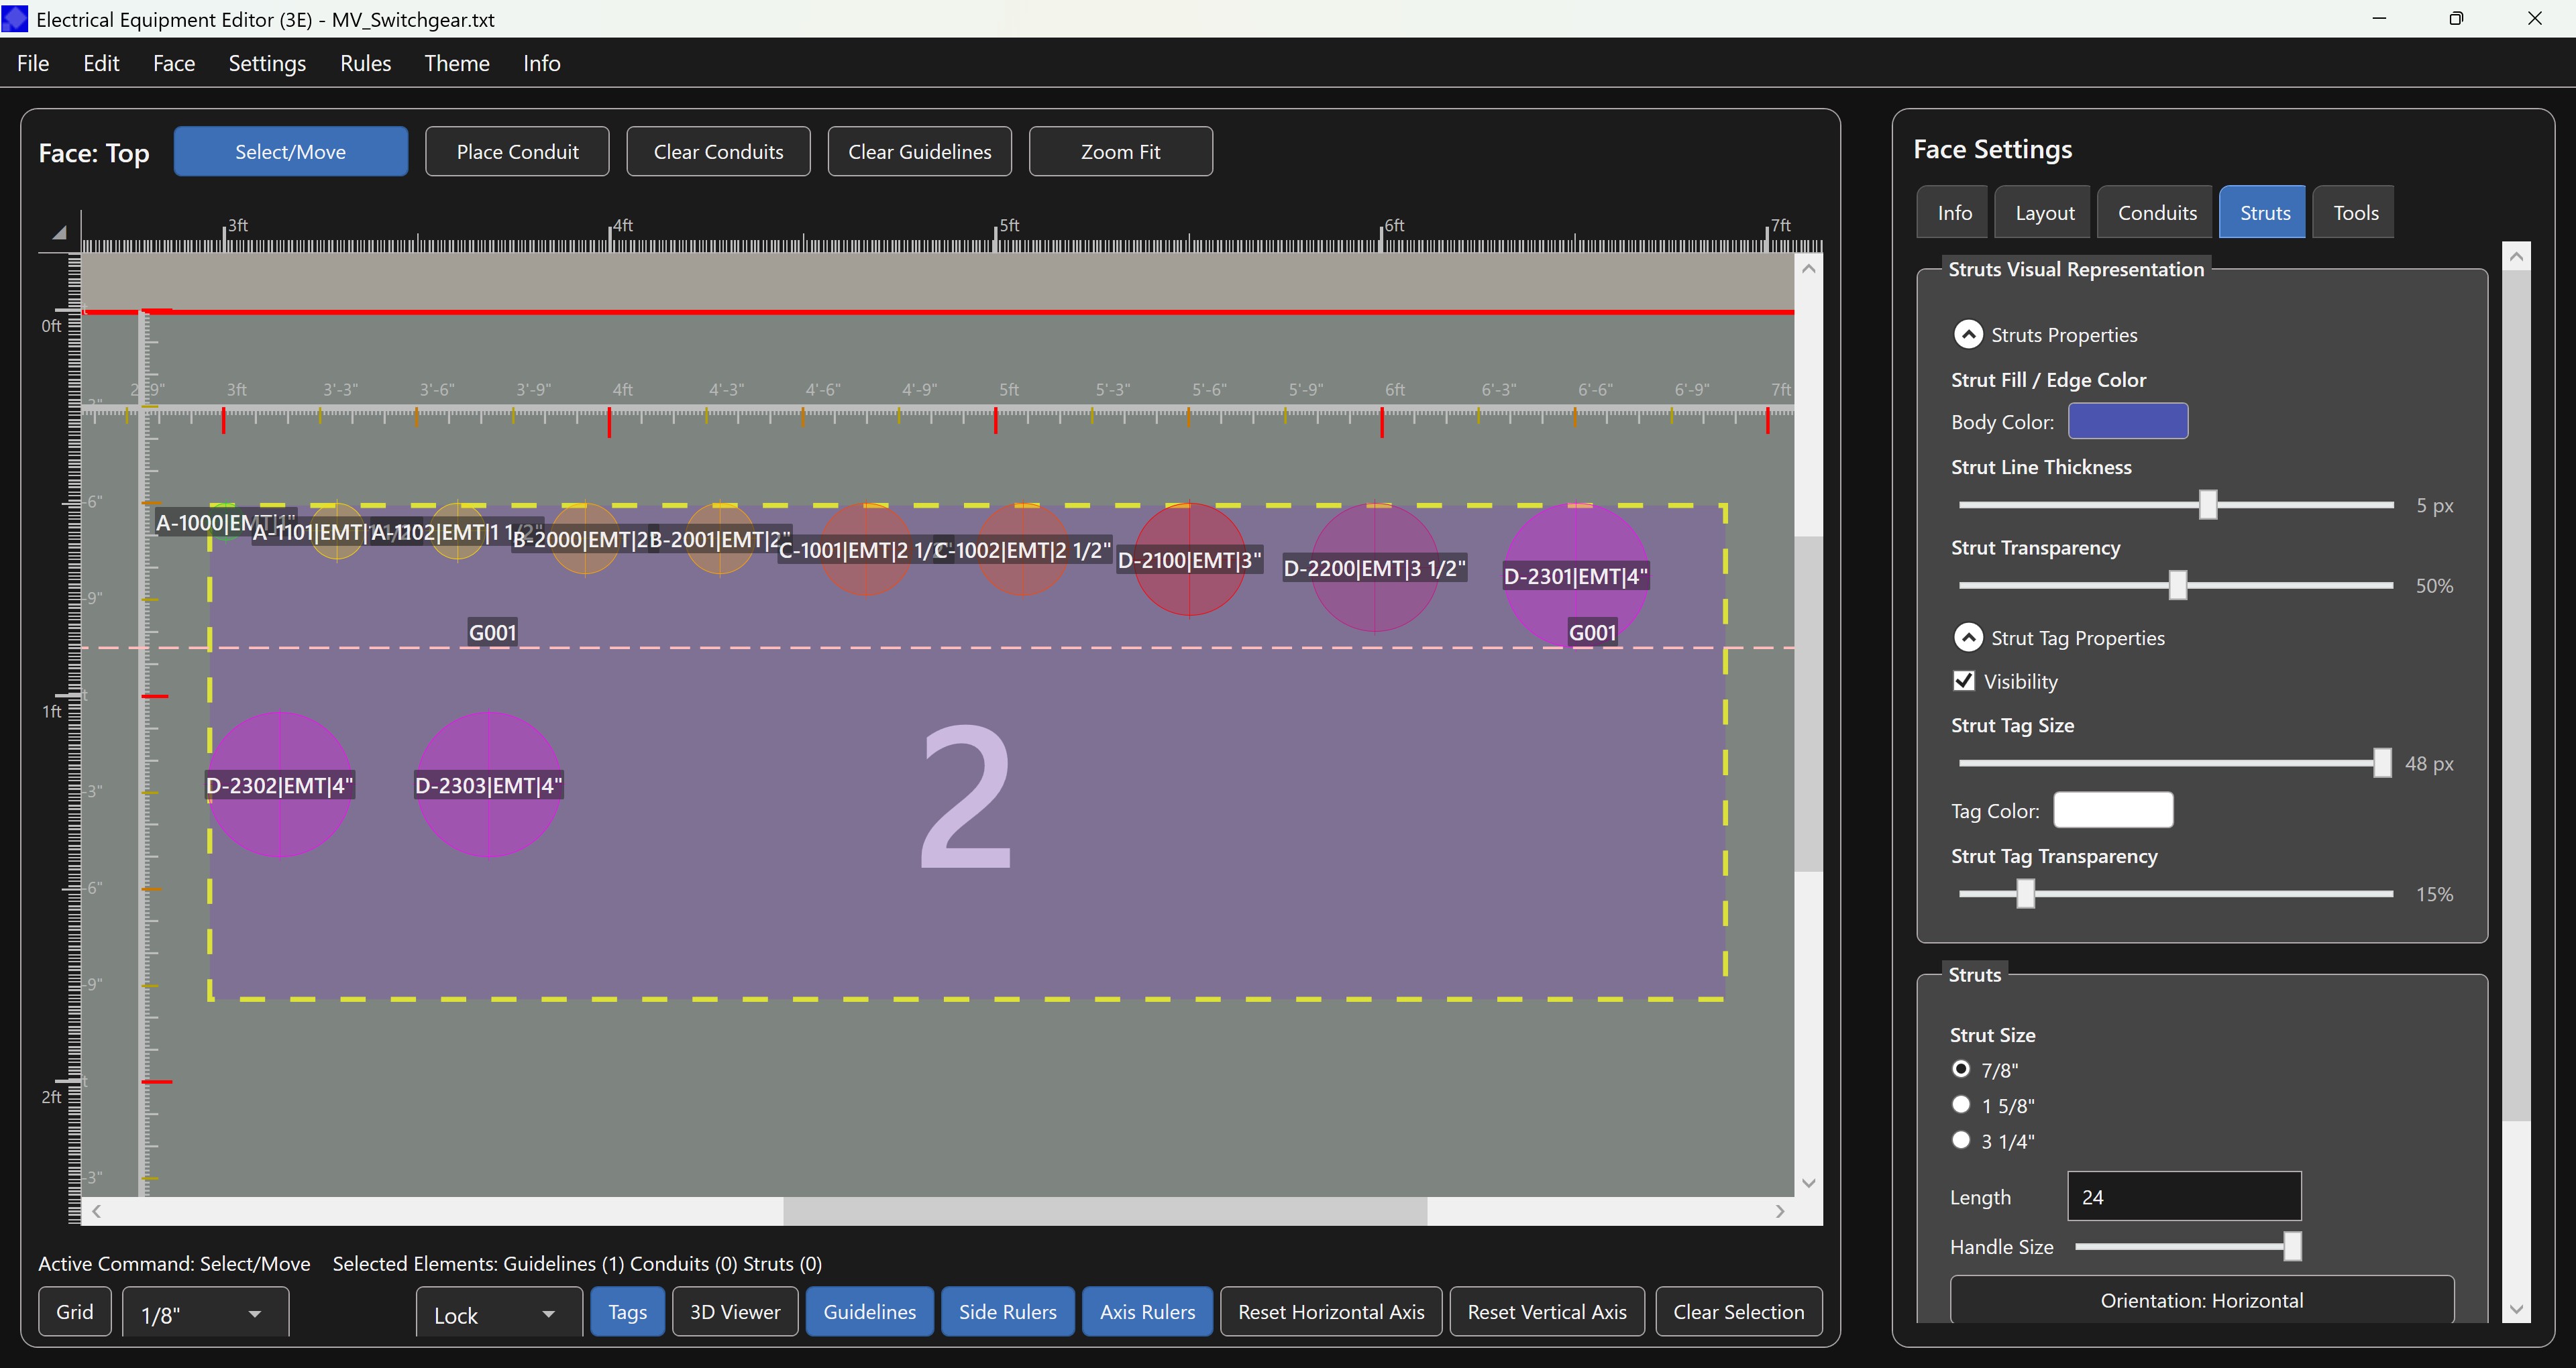
Task: Toggle the Tags display button
Action: (x=627, y=1312)
